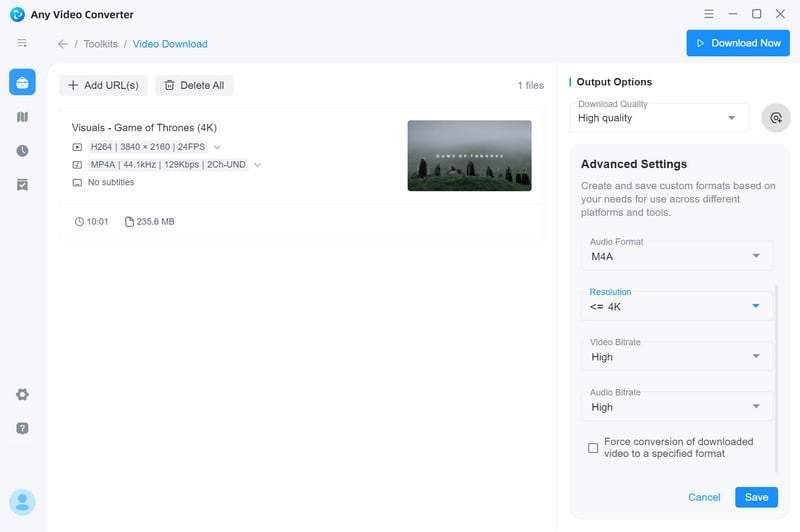Click the subtitles icon beside No subtitles

[x=77, y=183]
